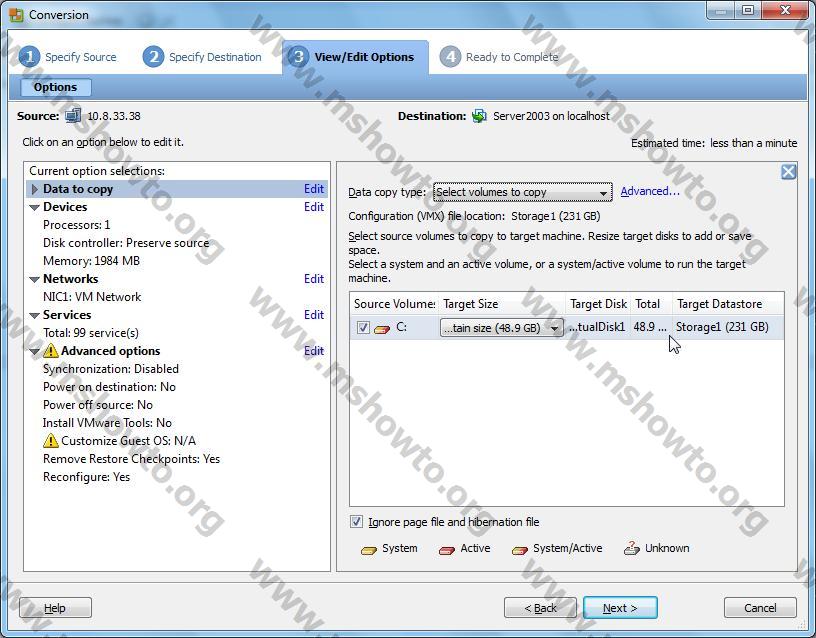Click the Active volume legend icon
The width and height of the screenshot is (816, 638).
click(447, 550)
